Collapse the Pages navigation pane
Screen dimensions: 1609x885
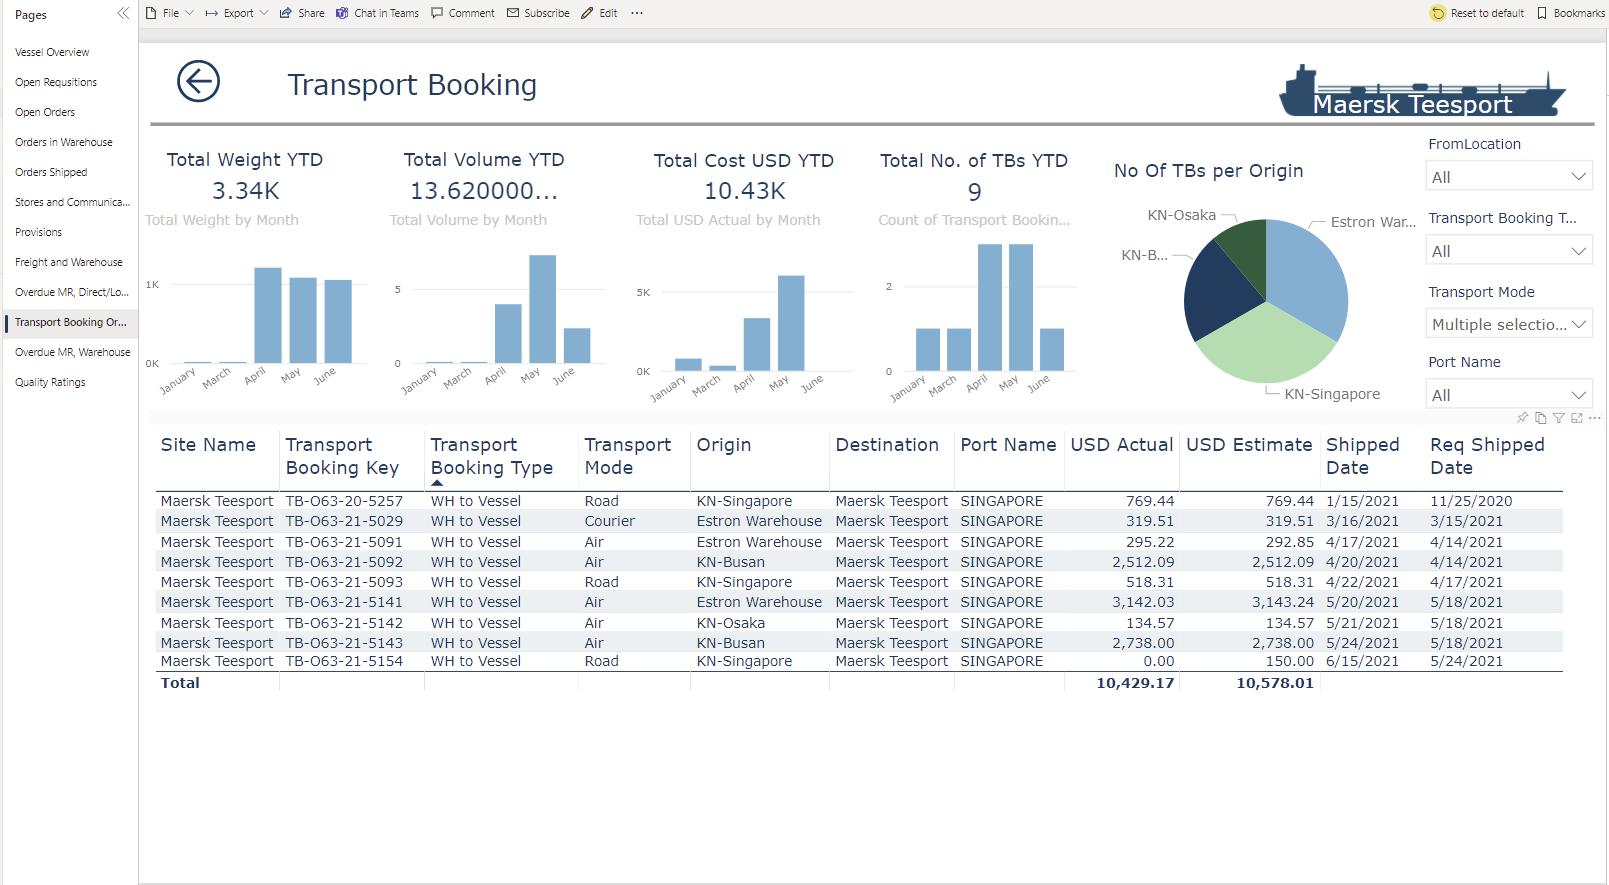tap(123, 13)
